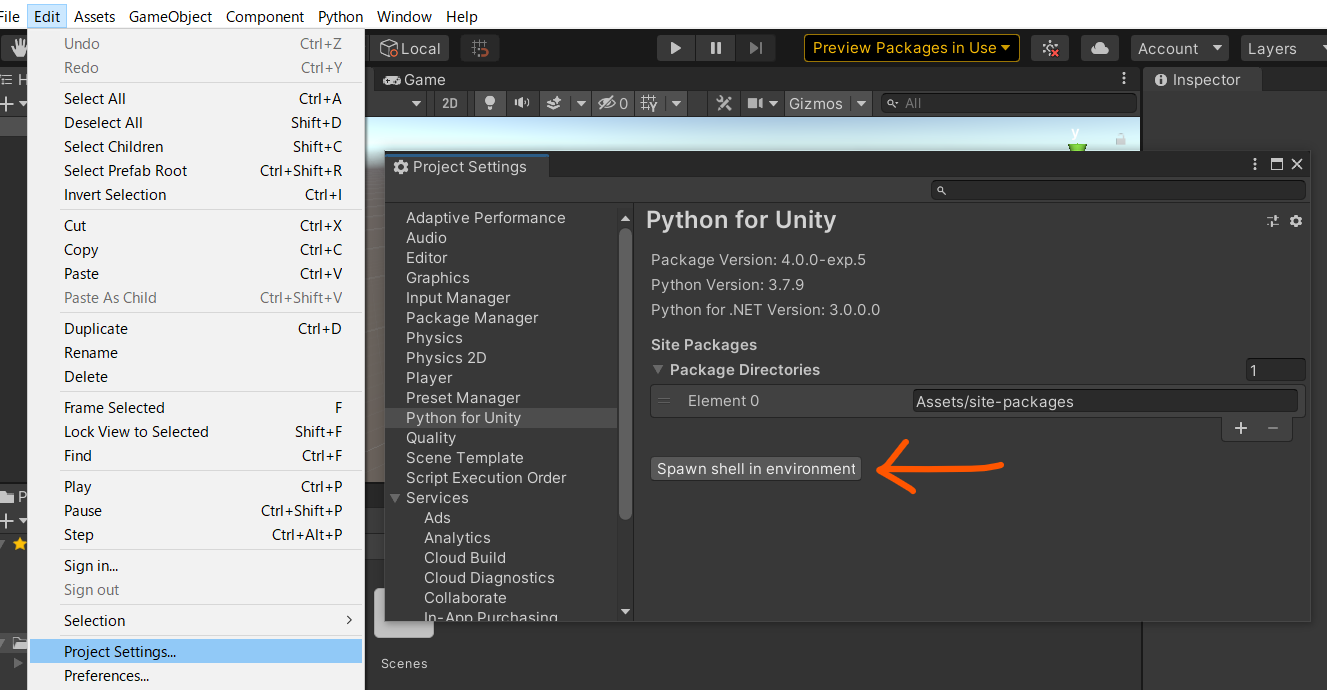Open the File menu
Viewport: 1327px width, 690px height.
pos(9,16)
